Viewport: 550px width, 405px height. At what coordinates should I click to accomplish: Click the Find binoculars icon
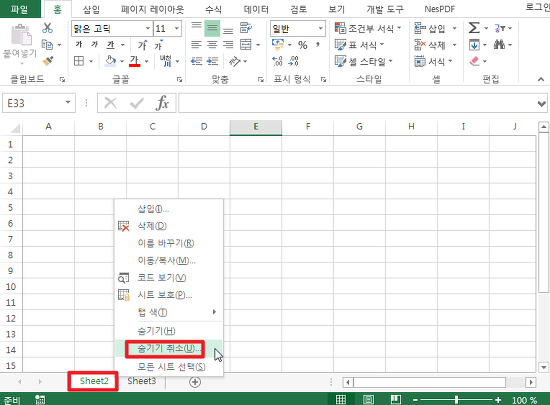click(x=499, y=45)
